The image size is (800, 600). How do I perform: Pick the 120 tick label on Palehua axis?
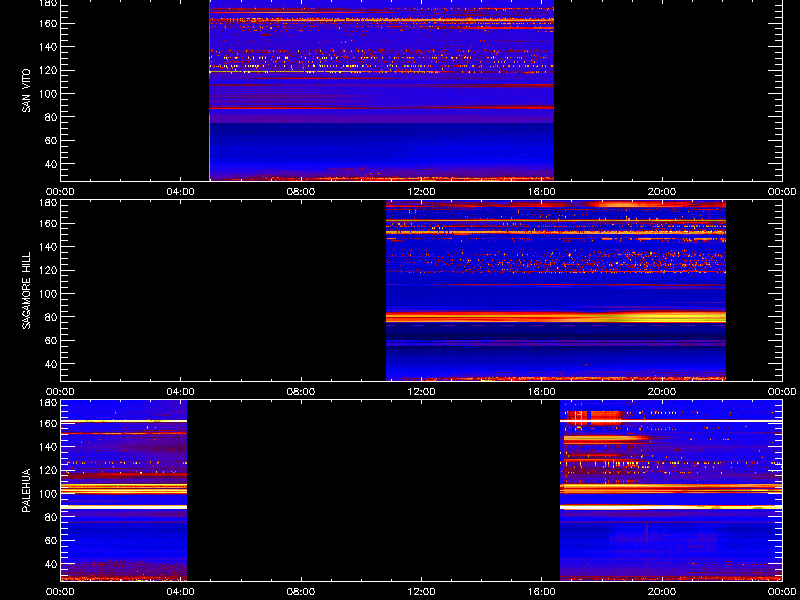click(48, 470)
